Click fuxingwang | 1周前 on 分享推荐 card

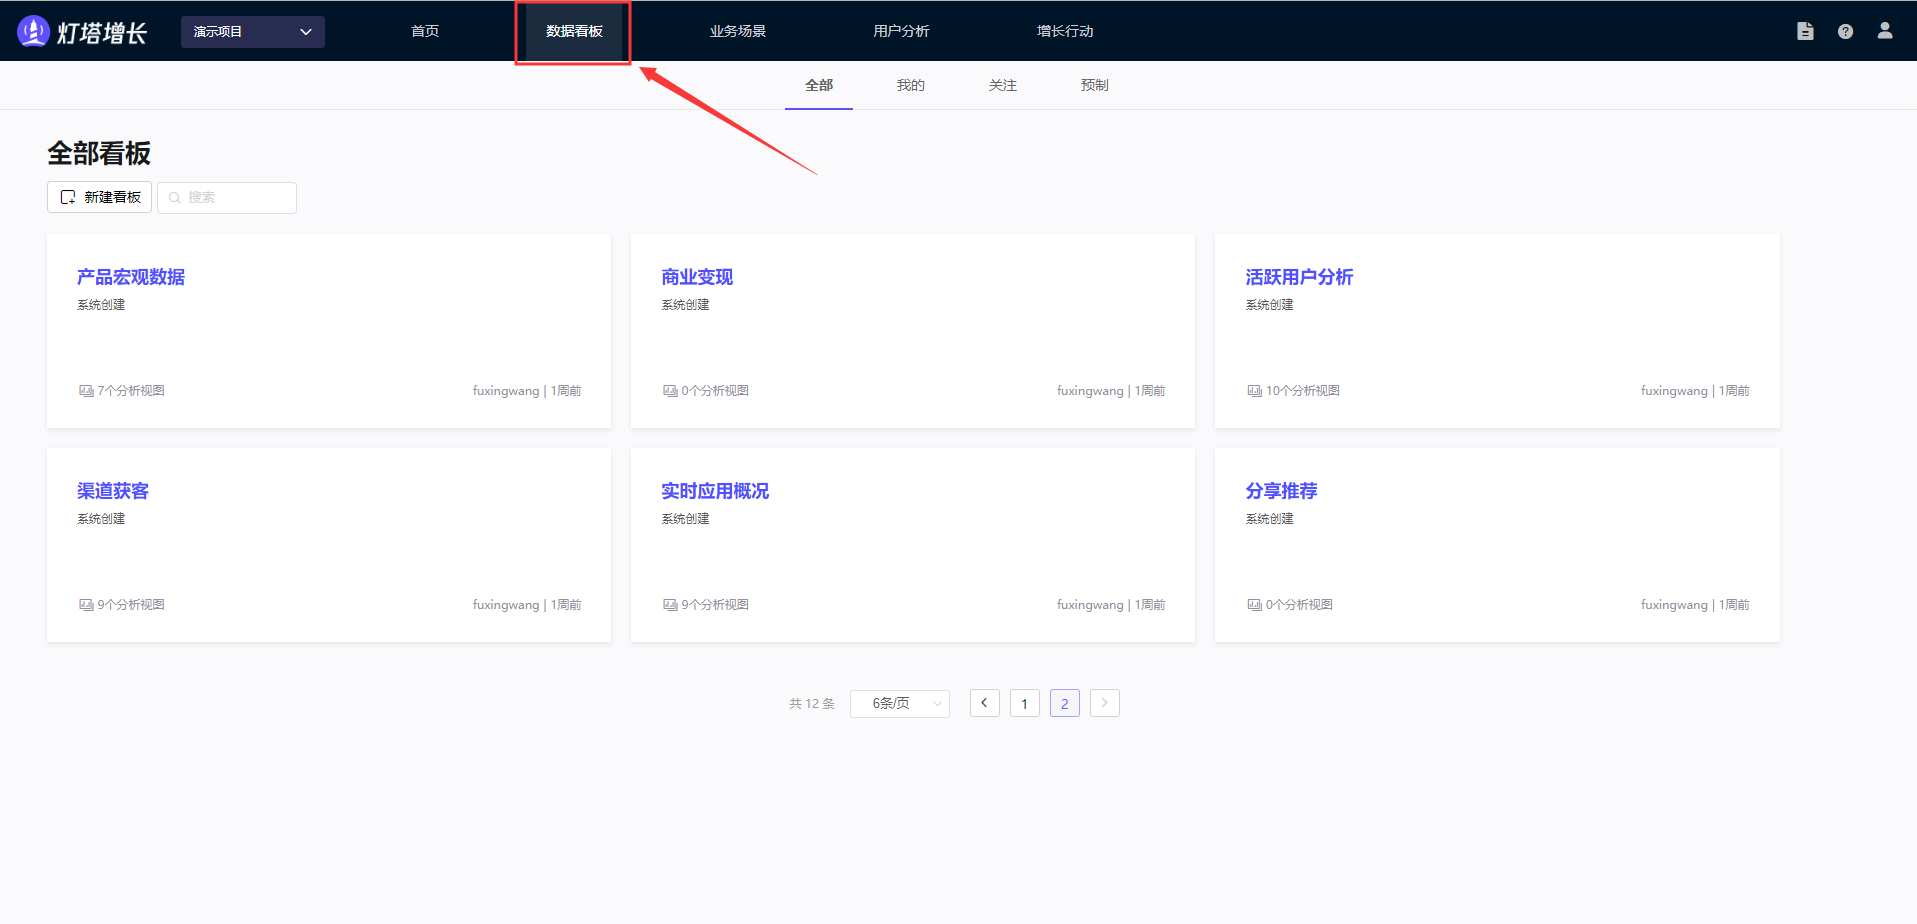pos(1695,605)
